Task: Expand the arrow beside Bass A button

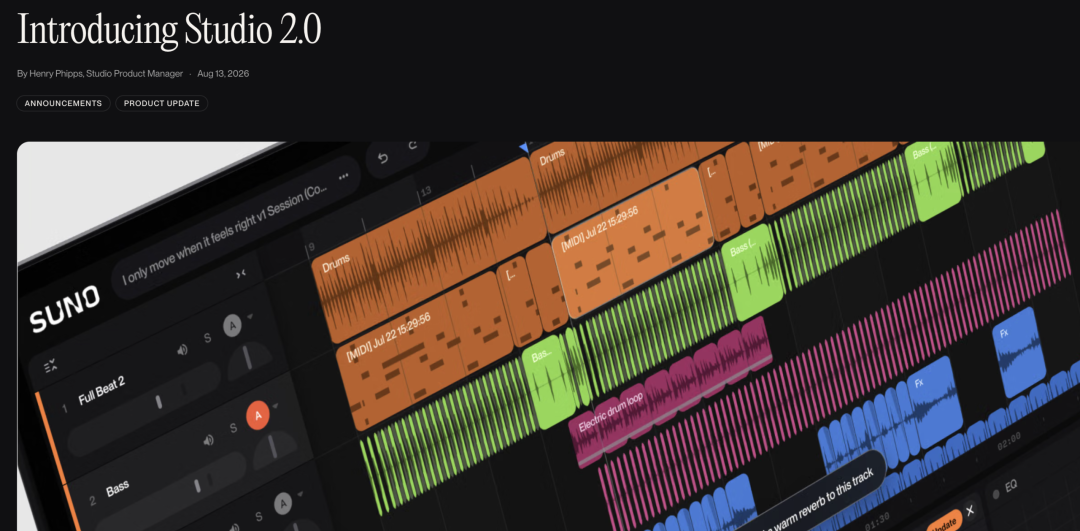Action: tap(276, 406)
